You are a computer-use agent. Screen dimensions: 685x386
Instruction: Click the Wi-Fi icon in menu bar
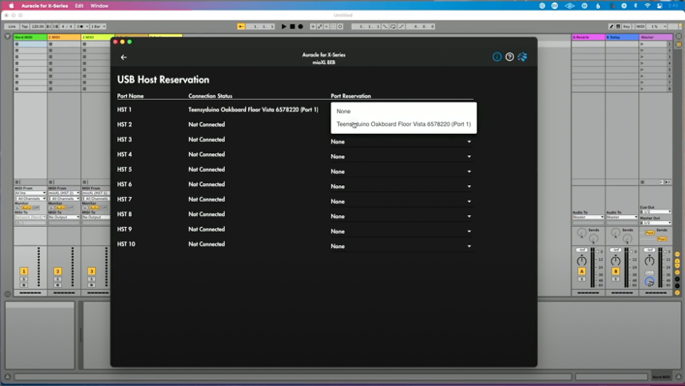point(647,6)
